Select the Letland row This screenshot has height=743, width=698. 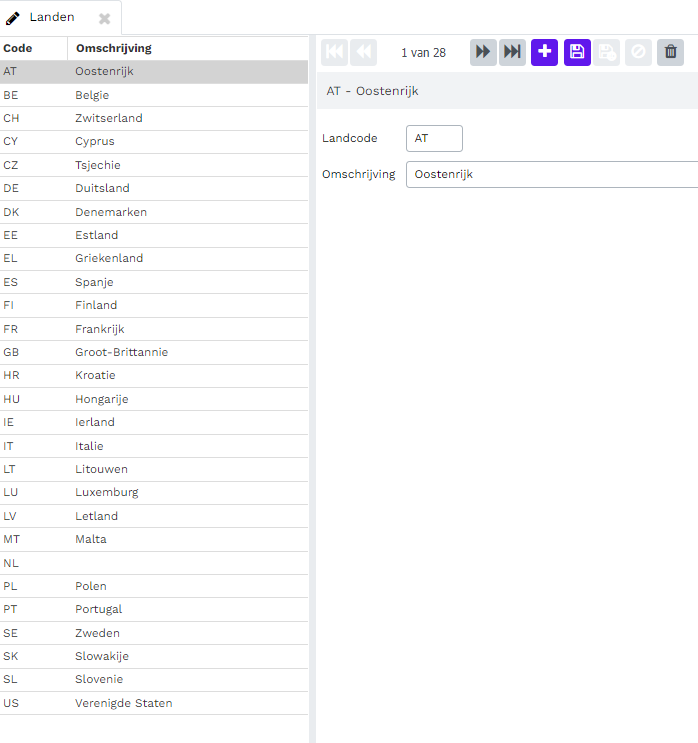point(154,516)
